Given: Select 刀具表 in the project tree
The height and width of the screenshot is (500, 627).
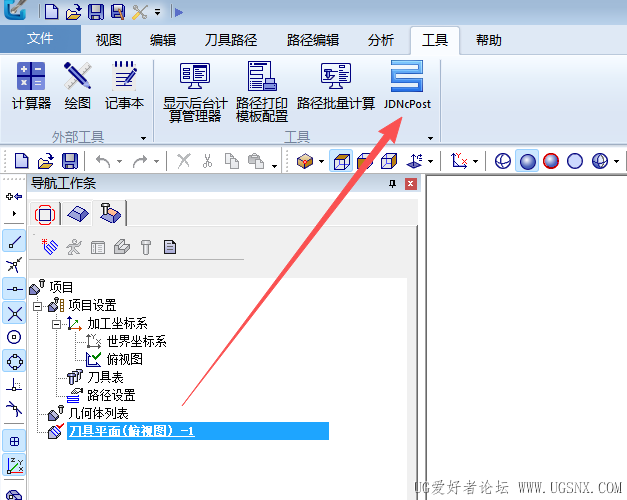Looking at the screenshot, I should coord(105,377).
